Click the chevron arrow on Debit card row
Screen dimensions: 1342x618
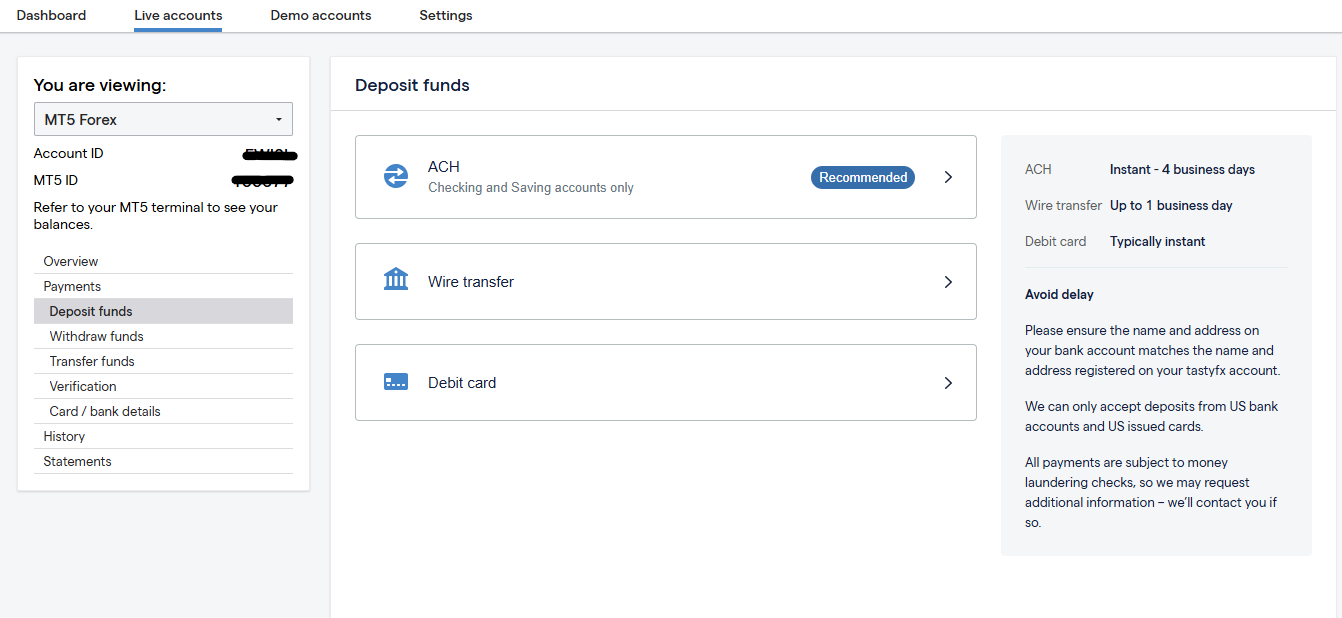coord(948,383)
